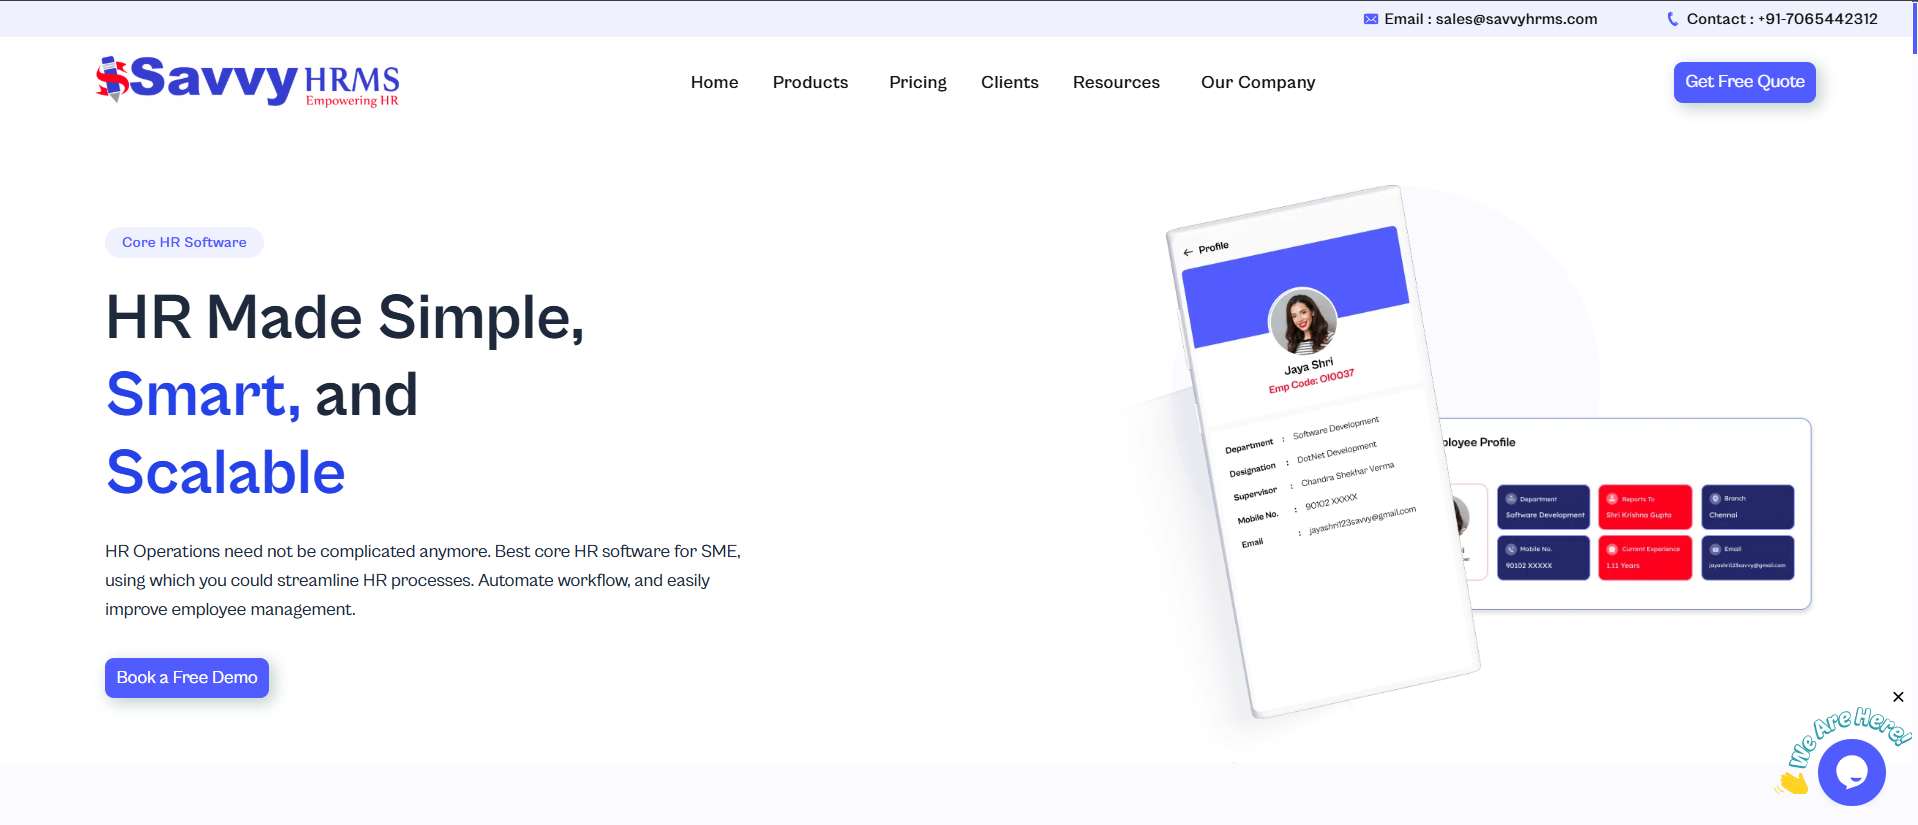Click Jaya Shri profile photo
The image size is (1918, 825).
point(1303,321)
